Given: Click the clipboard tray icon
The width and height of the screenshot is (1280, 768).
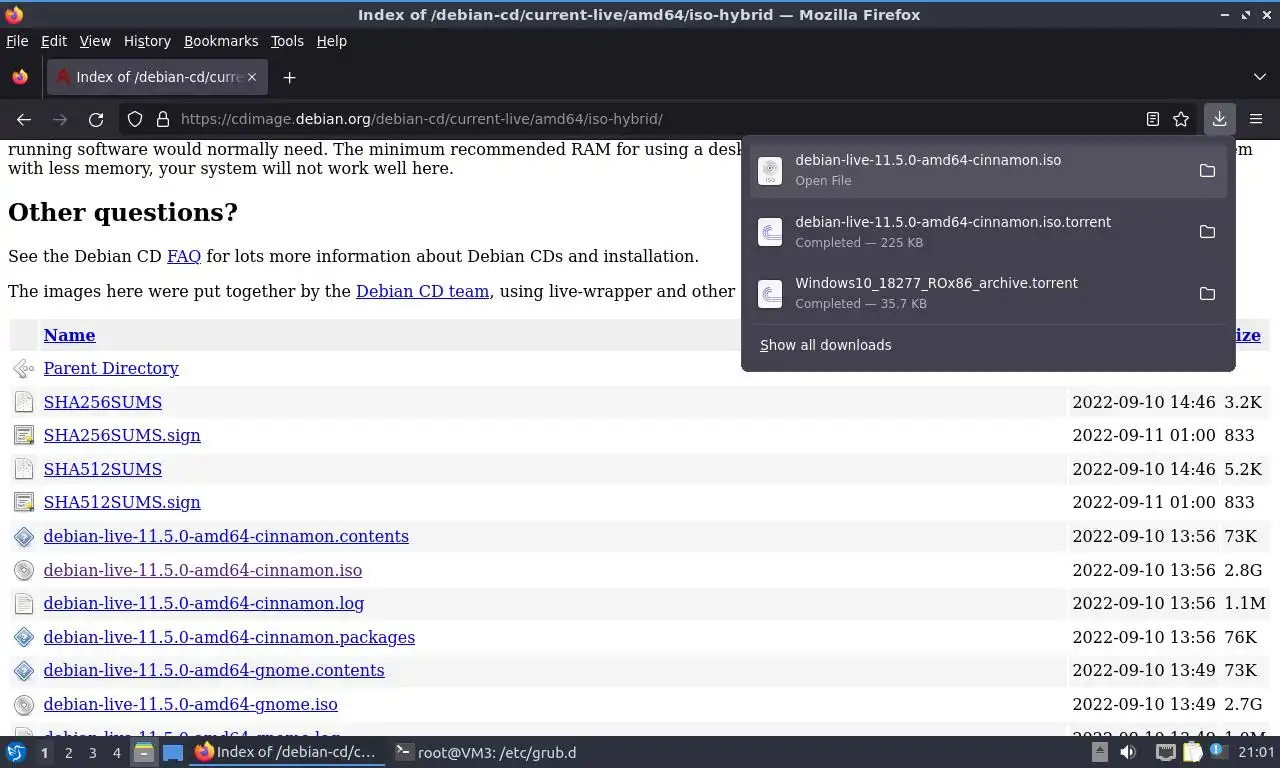Looking at the screenshot, I should click(1192, 752).
